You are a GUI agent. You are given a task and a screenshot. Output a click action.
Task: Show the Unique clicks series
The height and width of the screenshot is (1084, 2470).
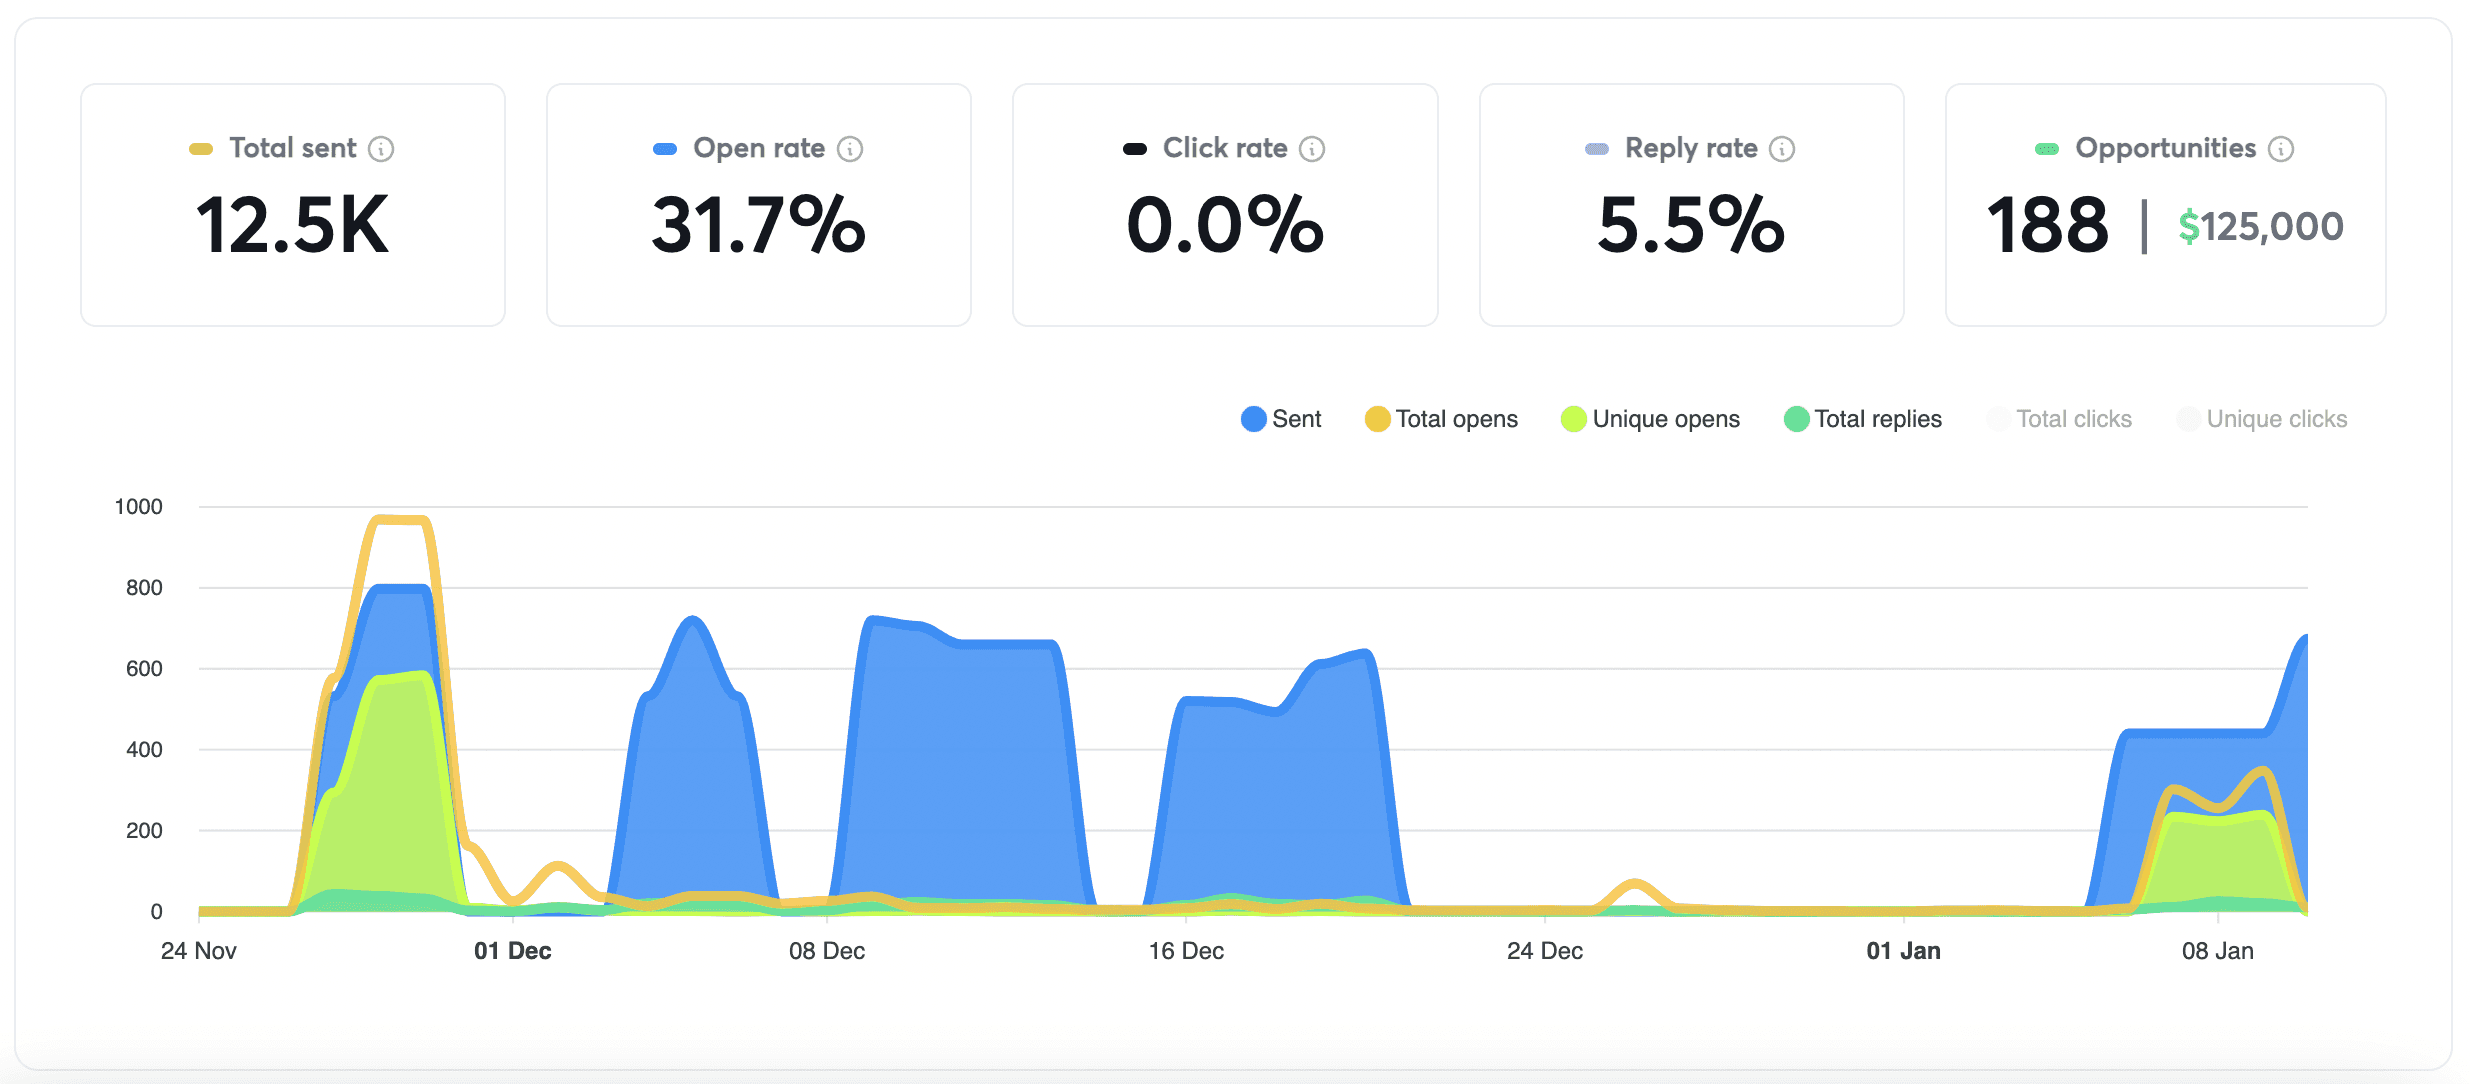point(2276,419)
